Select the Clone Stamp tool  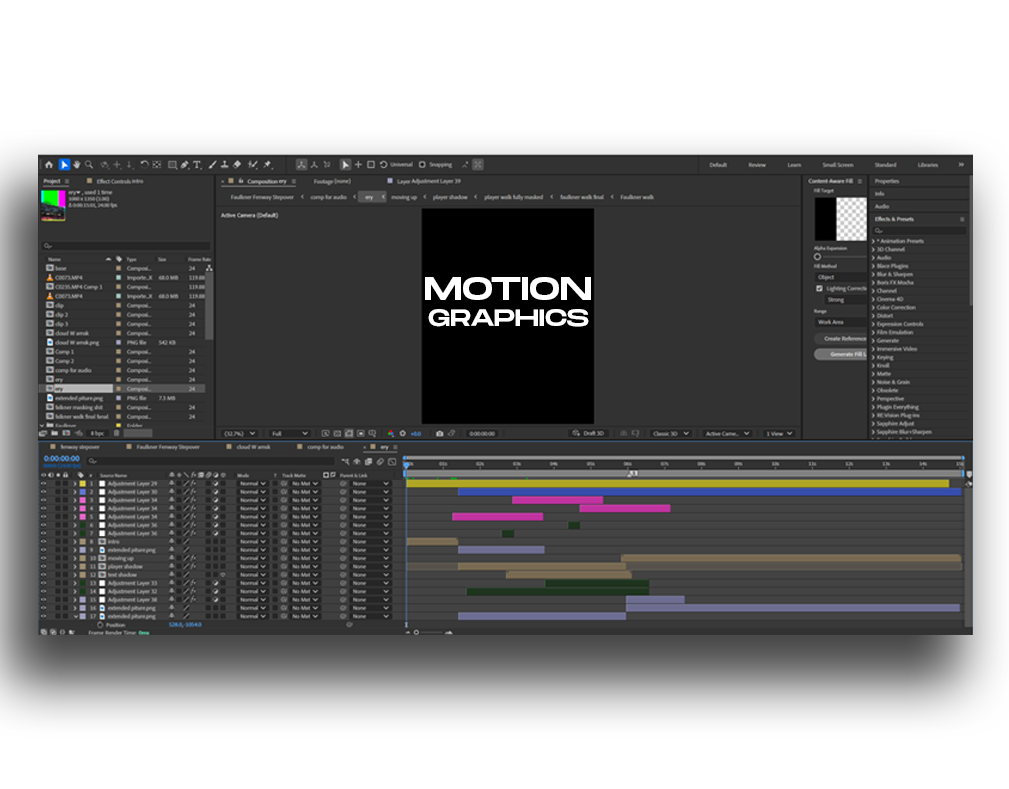click(x=225, y=165)
